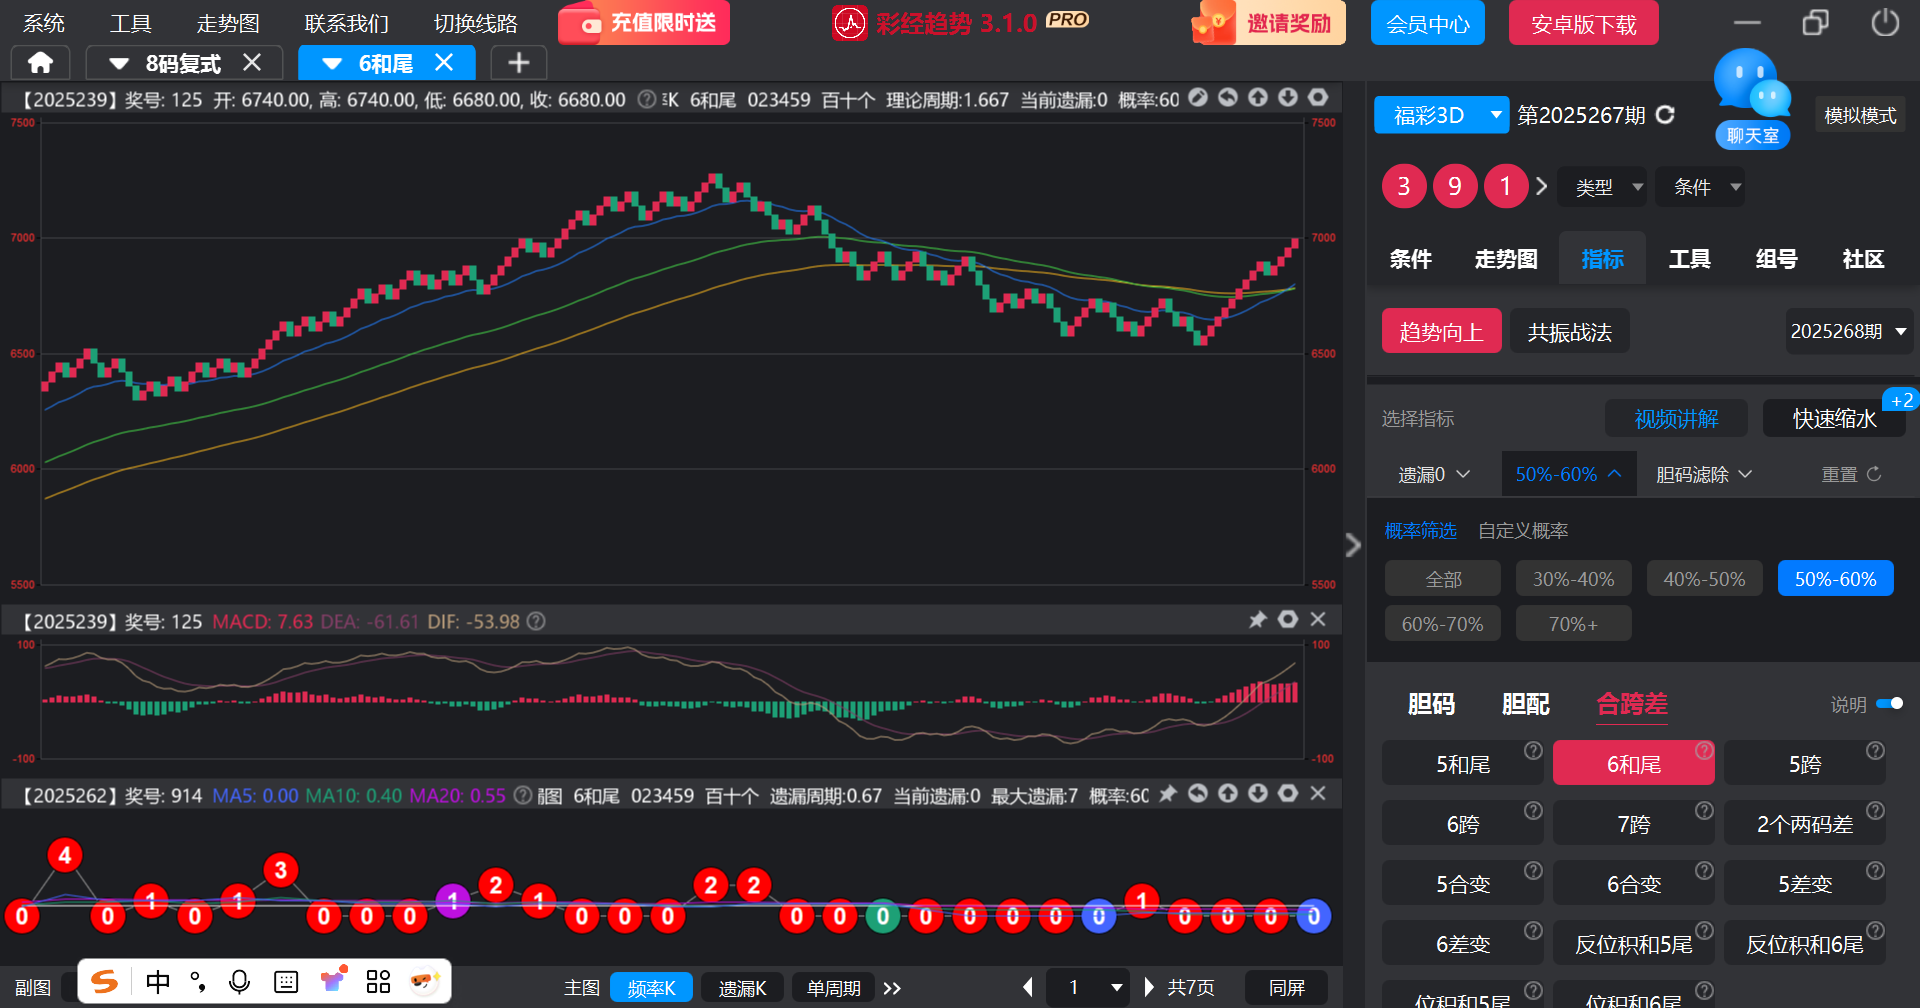
Task: Click the plus icon to add new tab
Action: click(518, 63)
